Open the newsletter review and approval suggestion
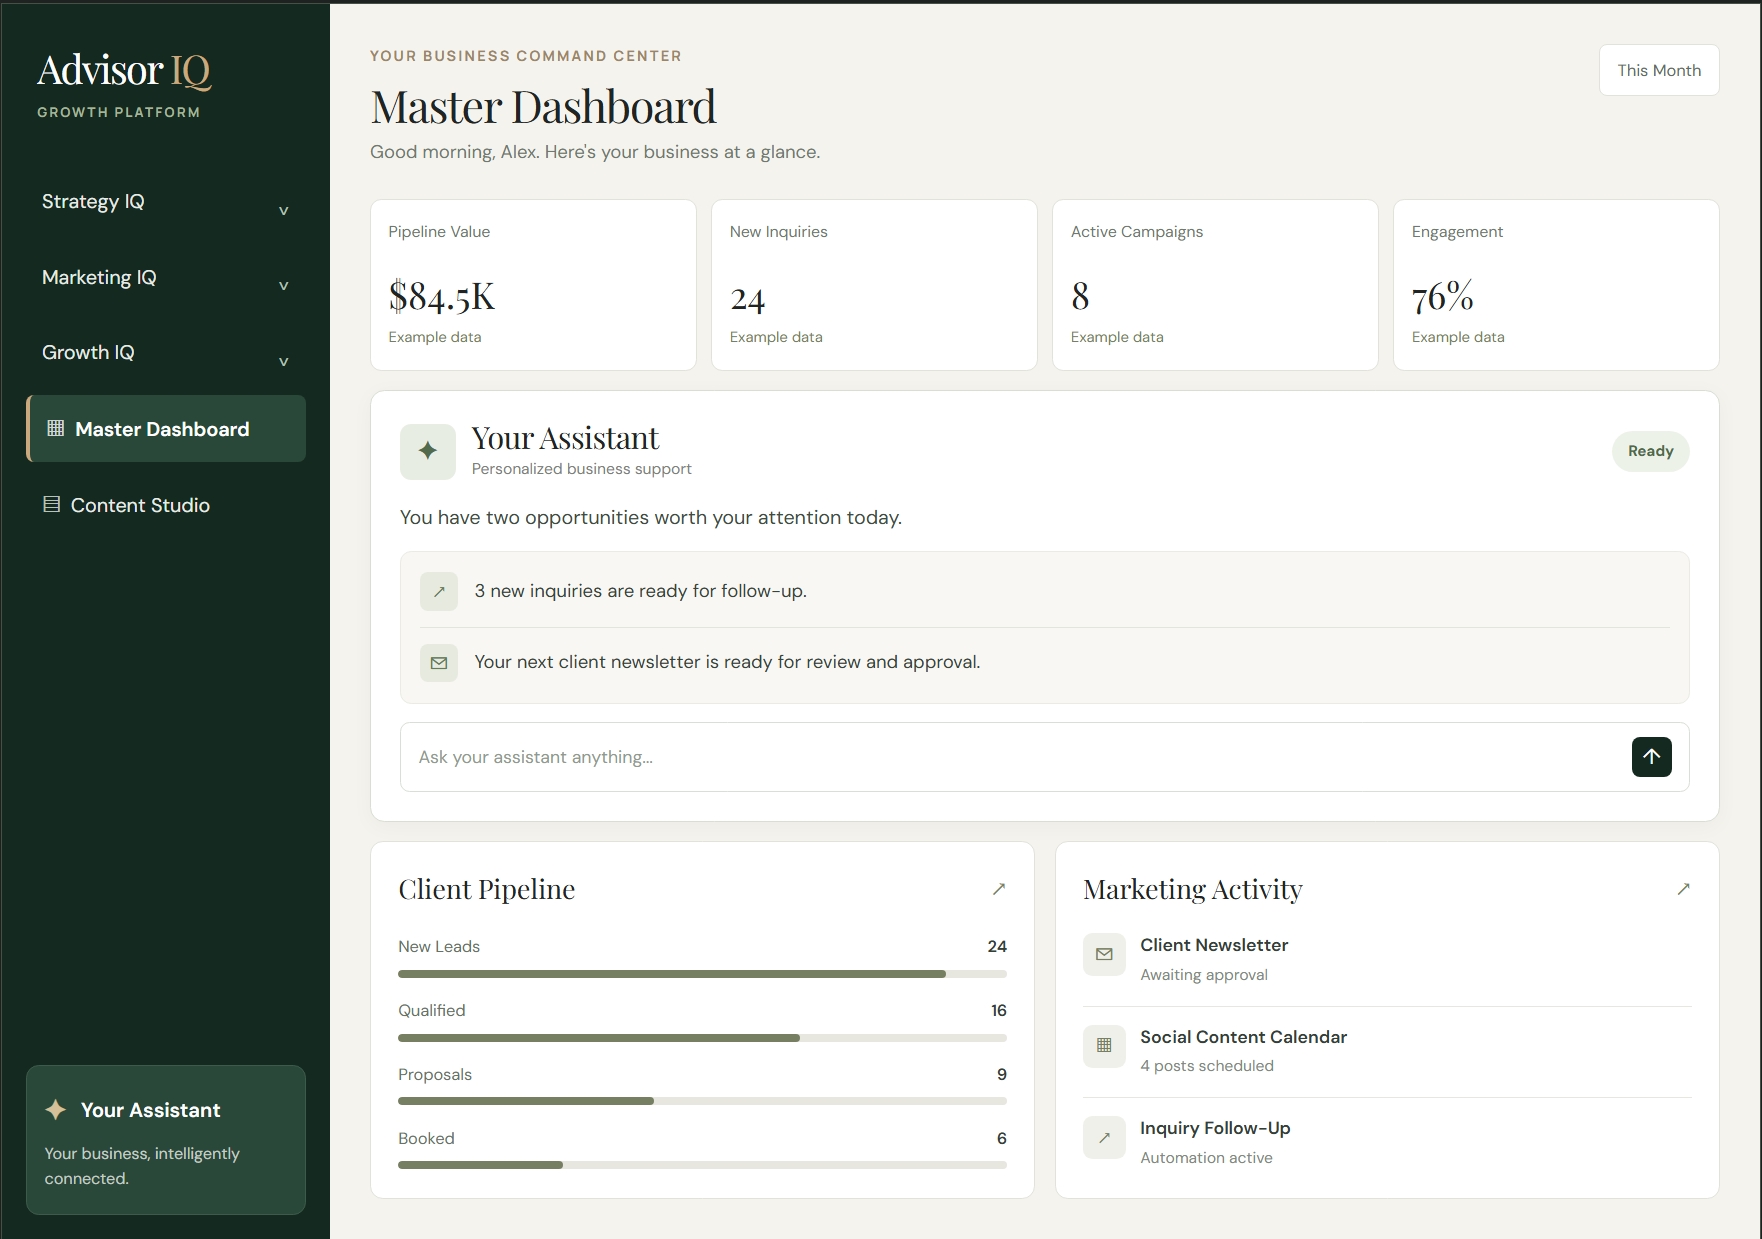 (x=1044, y=662)
